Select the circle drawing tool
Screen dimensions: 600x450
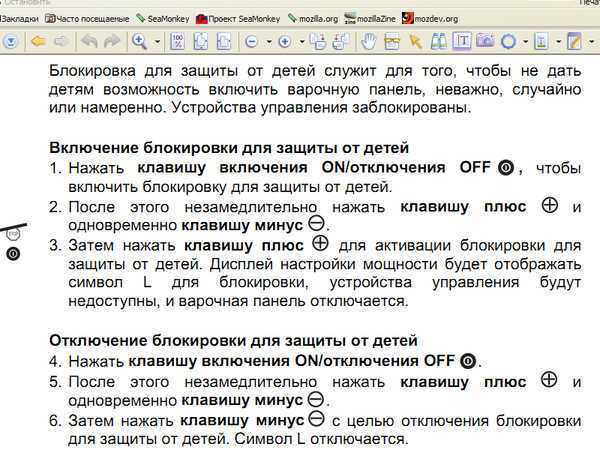(x=509, y=41)
